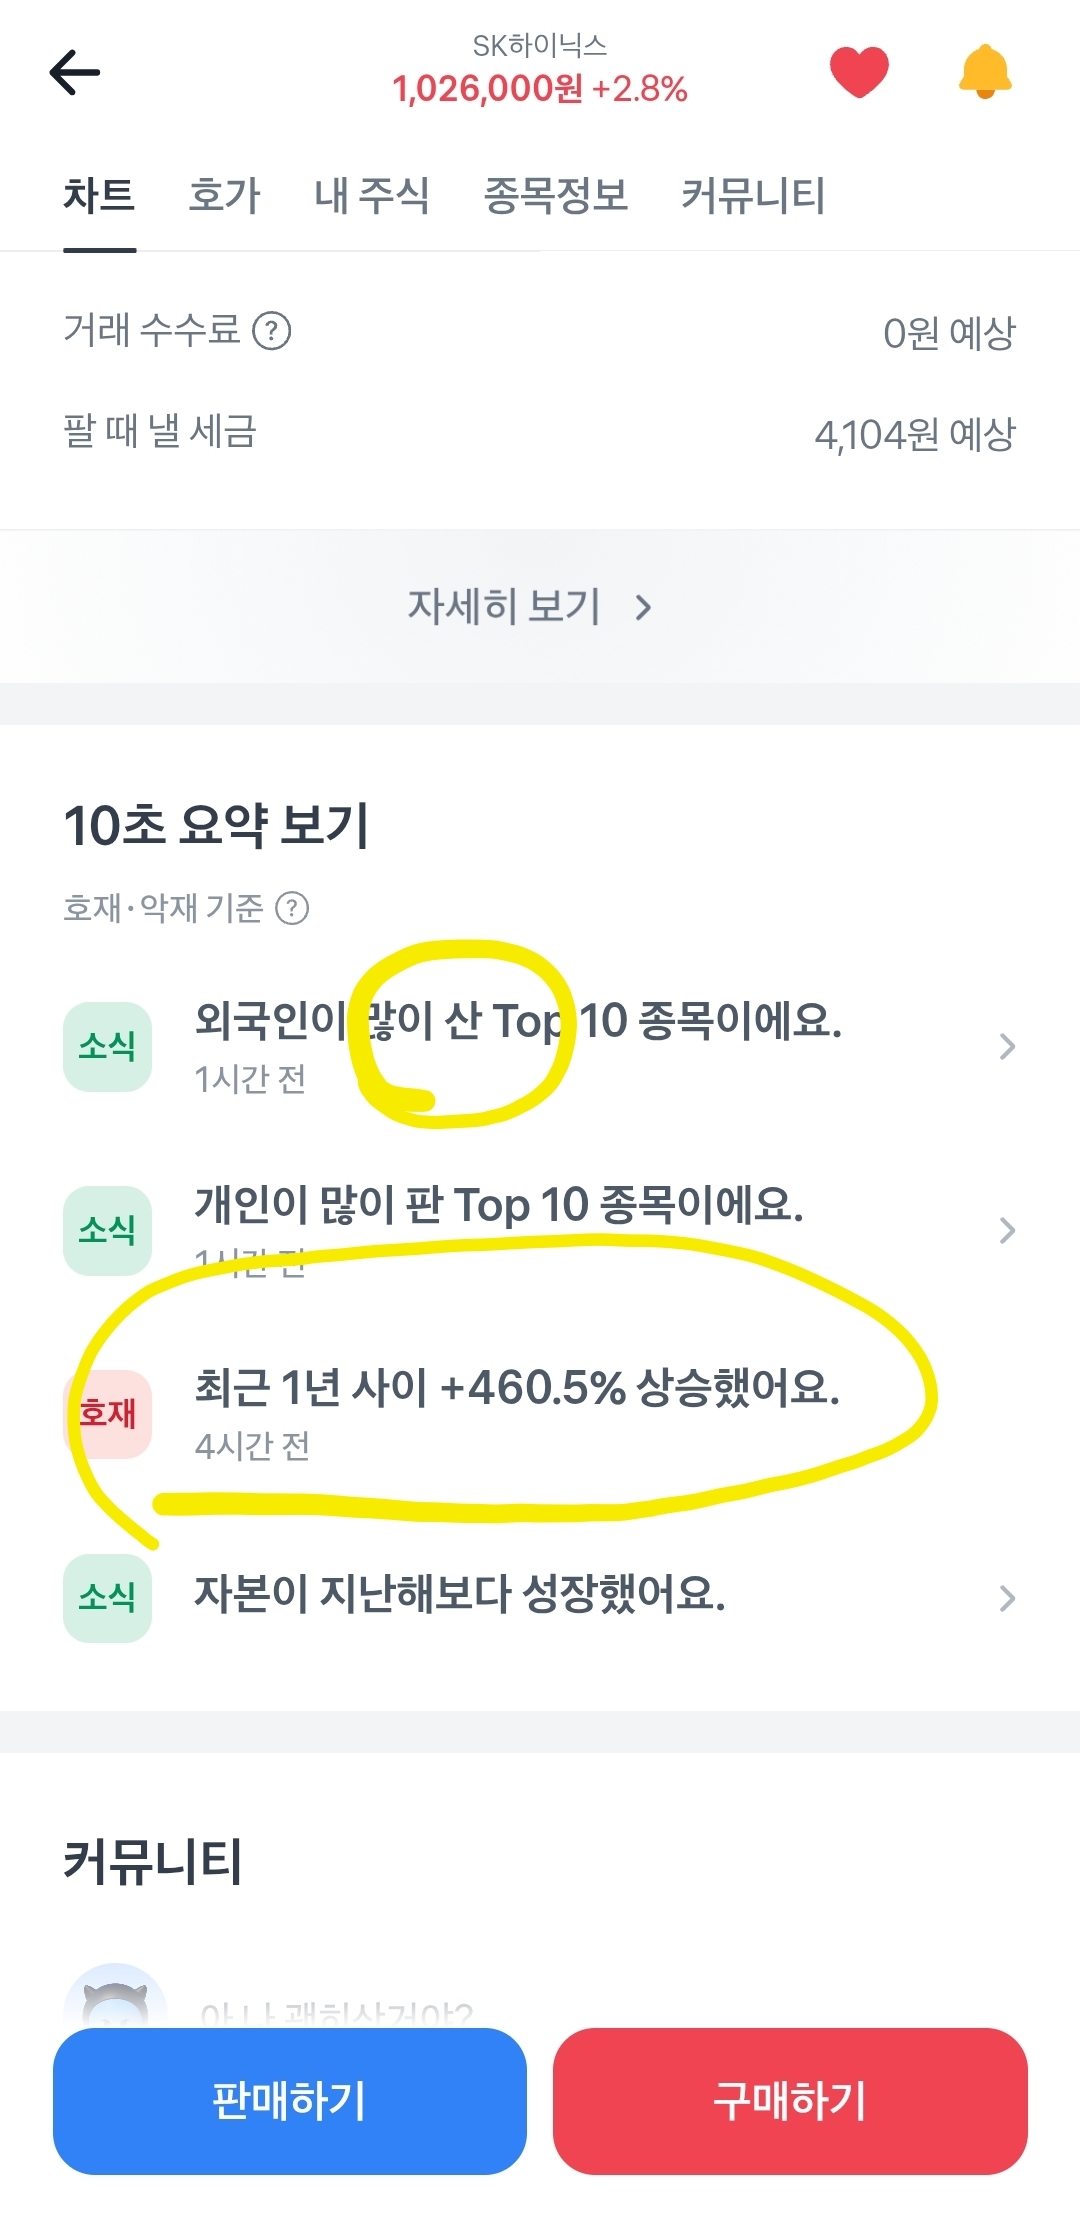Image resolution: width=1080 pixels, height=2218 pixels.
Task: Open chevron beside 개인이 많이 판 Top 10
Action: coord(1007,1230)
